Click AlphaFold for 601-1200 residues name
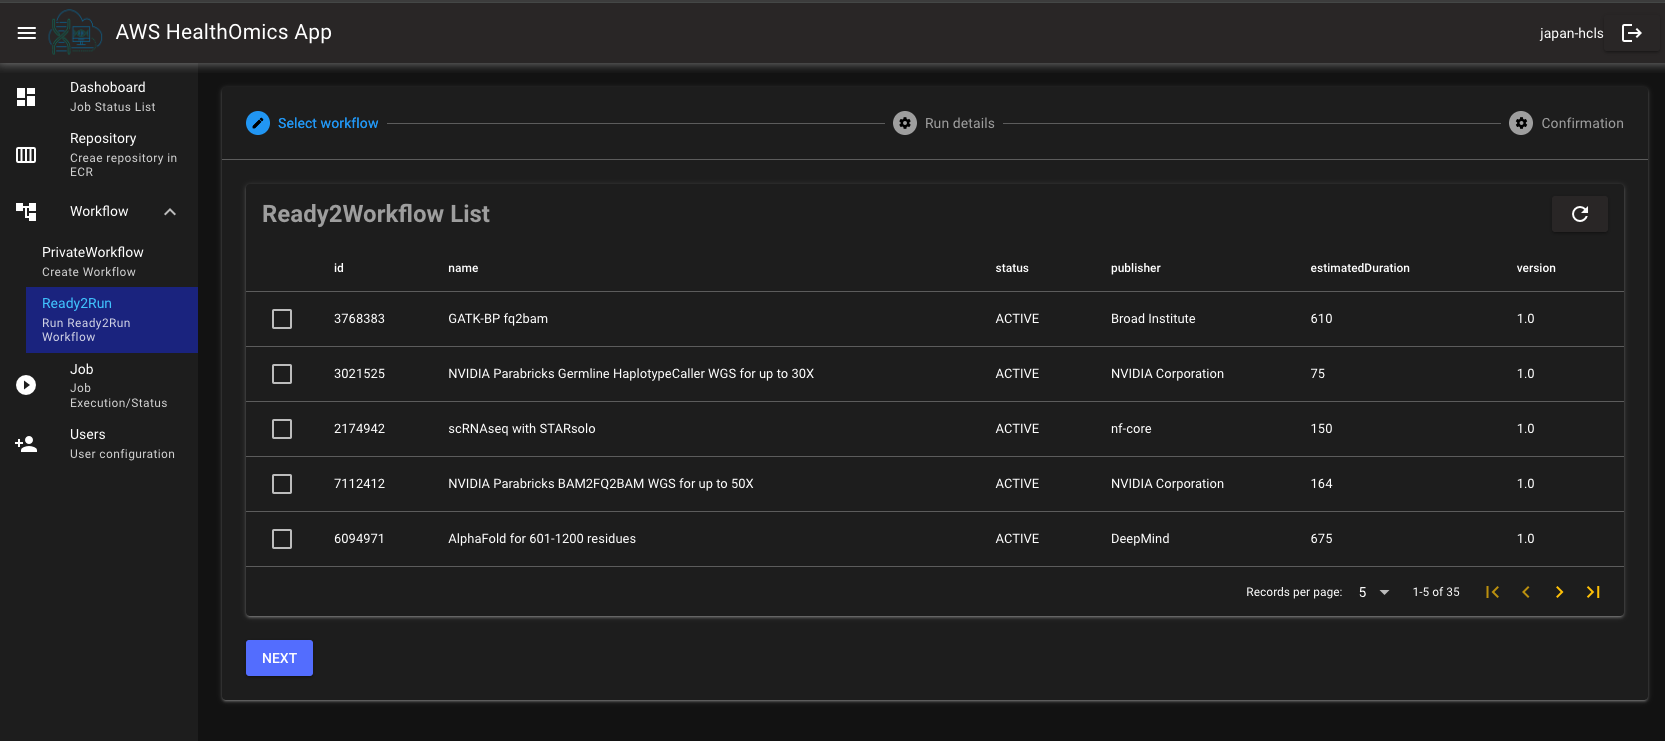 point(542,539)
